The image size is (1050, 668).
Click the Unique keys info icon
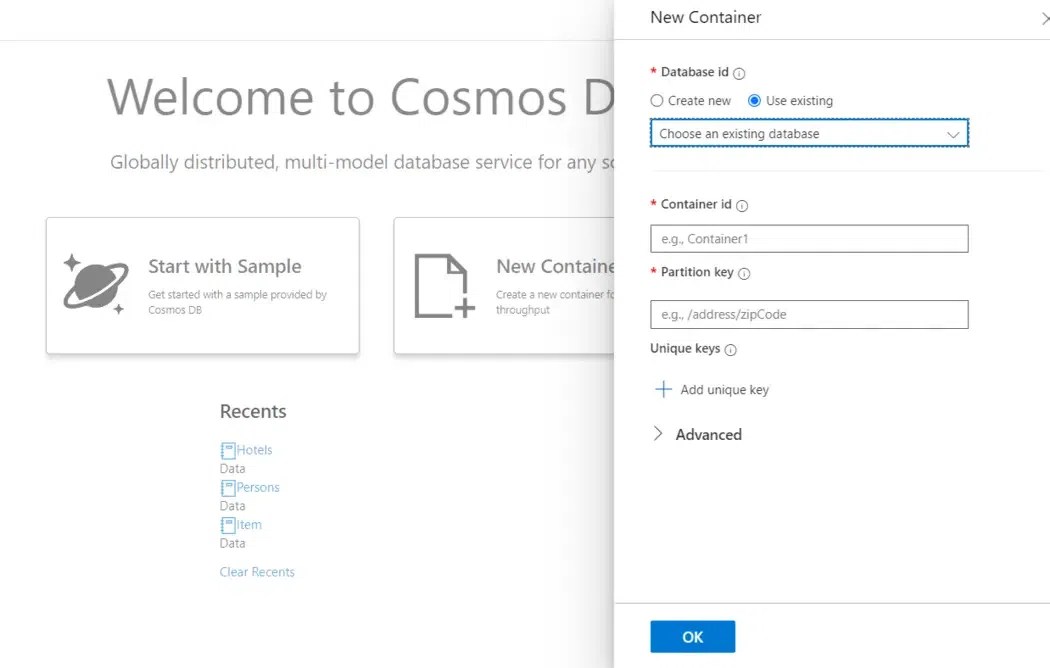click(730, 349)
